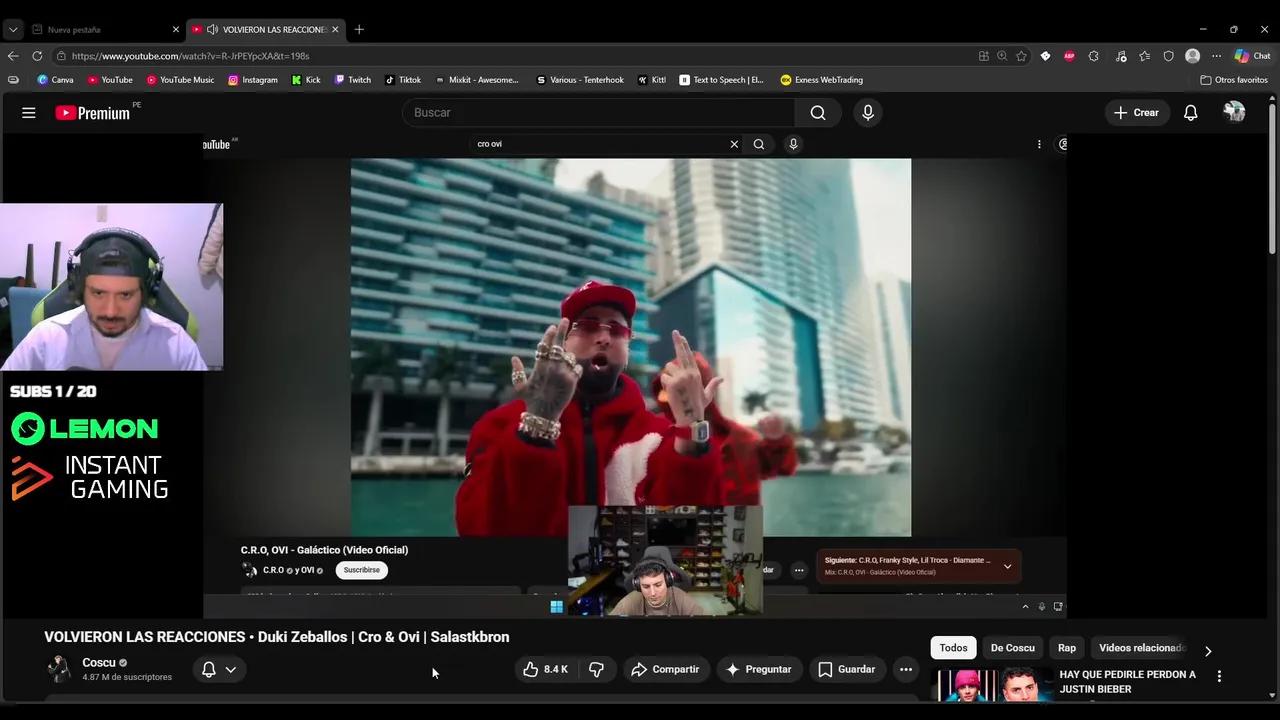Open Coscu channel avatar
The width and height of the screenshot is (1280, 720).
tap(59, 669)
